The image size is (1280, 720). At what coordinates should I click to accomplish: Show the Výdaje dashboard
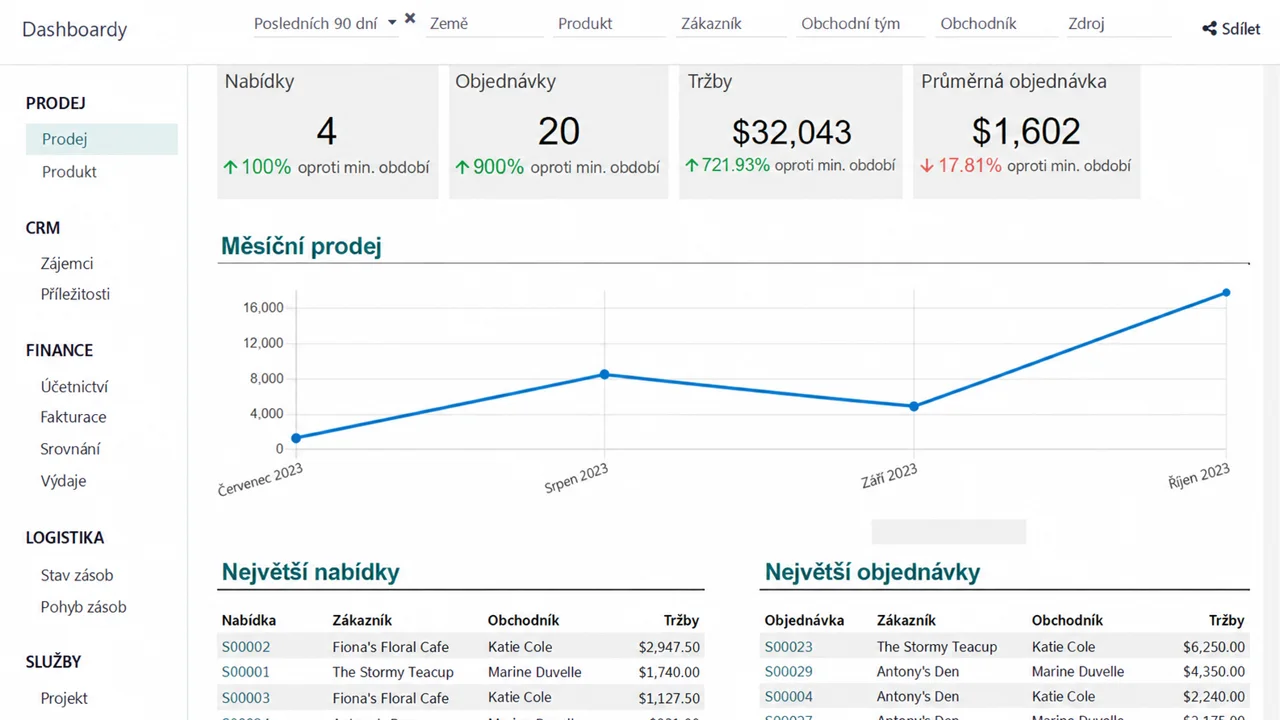click(x=63, y=481)
